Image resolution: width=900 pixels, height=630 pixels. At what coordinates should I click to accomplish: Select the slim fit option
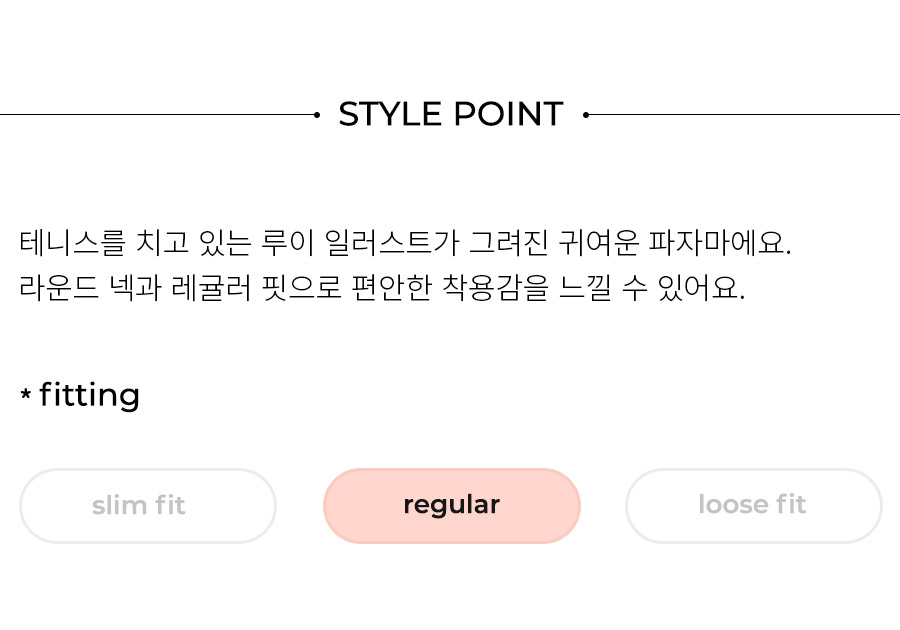click(x=148, y=505)
